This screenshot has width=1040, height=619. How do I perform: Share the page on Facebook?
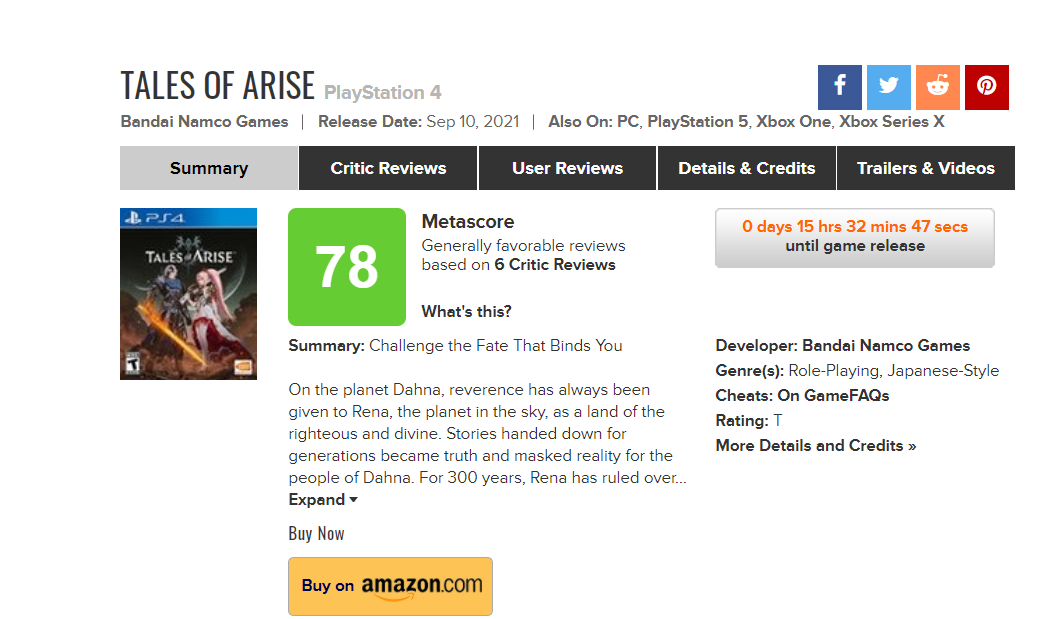point(839,87)
